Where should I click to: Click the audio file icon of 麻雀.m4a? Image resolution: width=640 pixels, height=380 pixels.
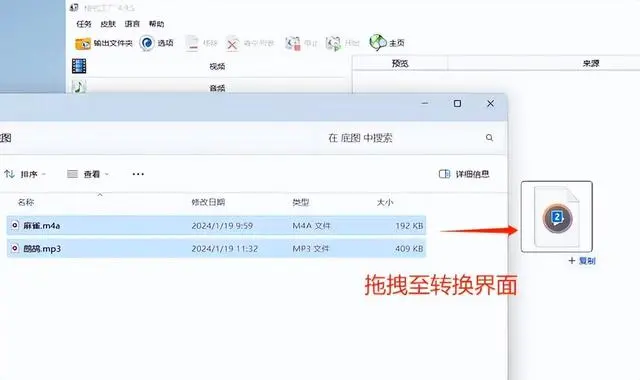pos(15,225)
